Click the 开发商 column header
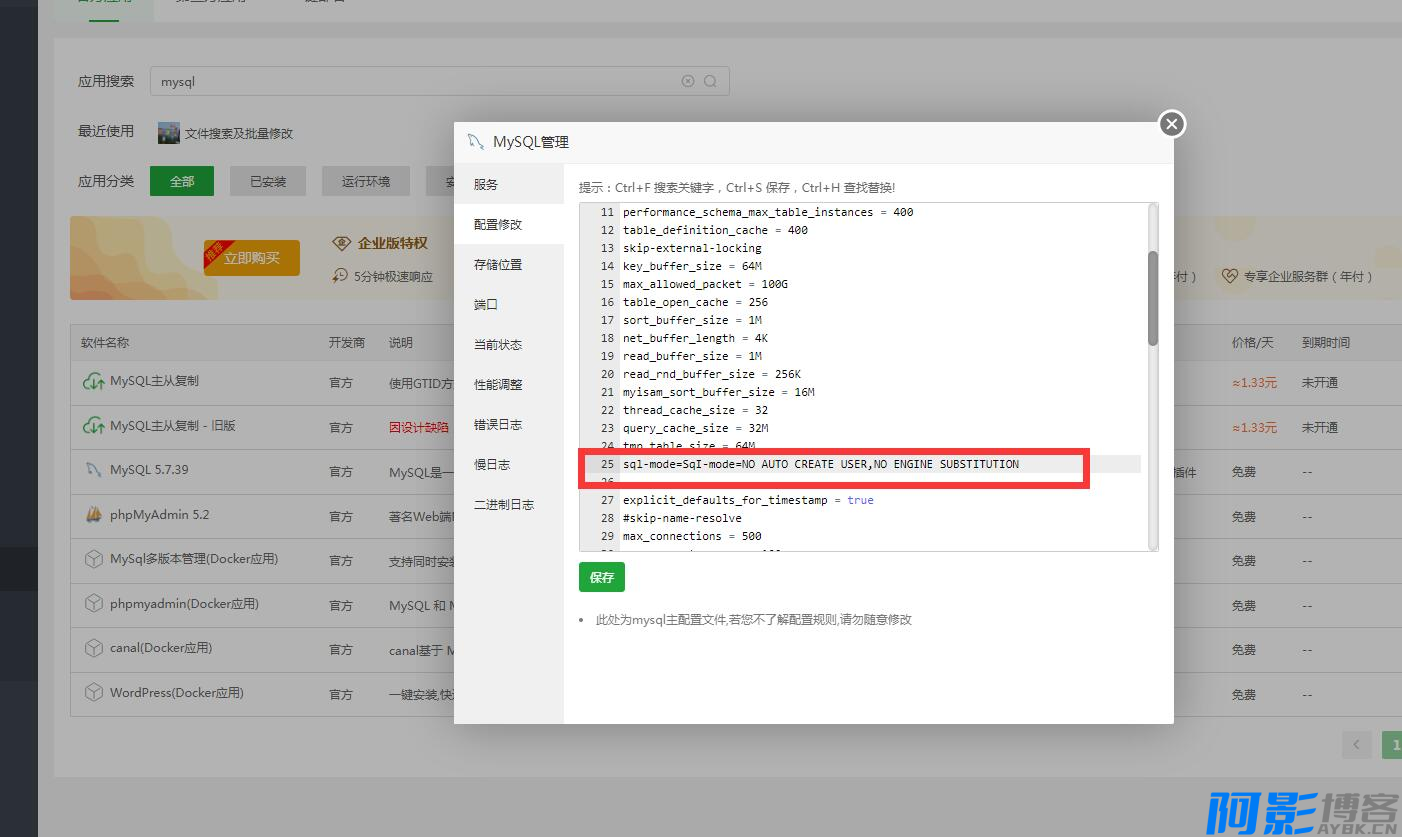This screenshot has height=837, width=1402. [x=347, y=342]
